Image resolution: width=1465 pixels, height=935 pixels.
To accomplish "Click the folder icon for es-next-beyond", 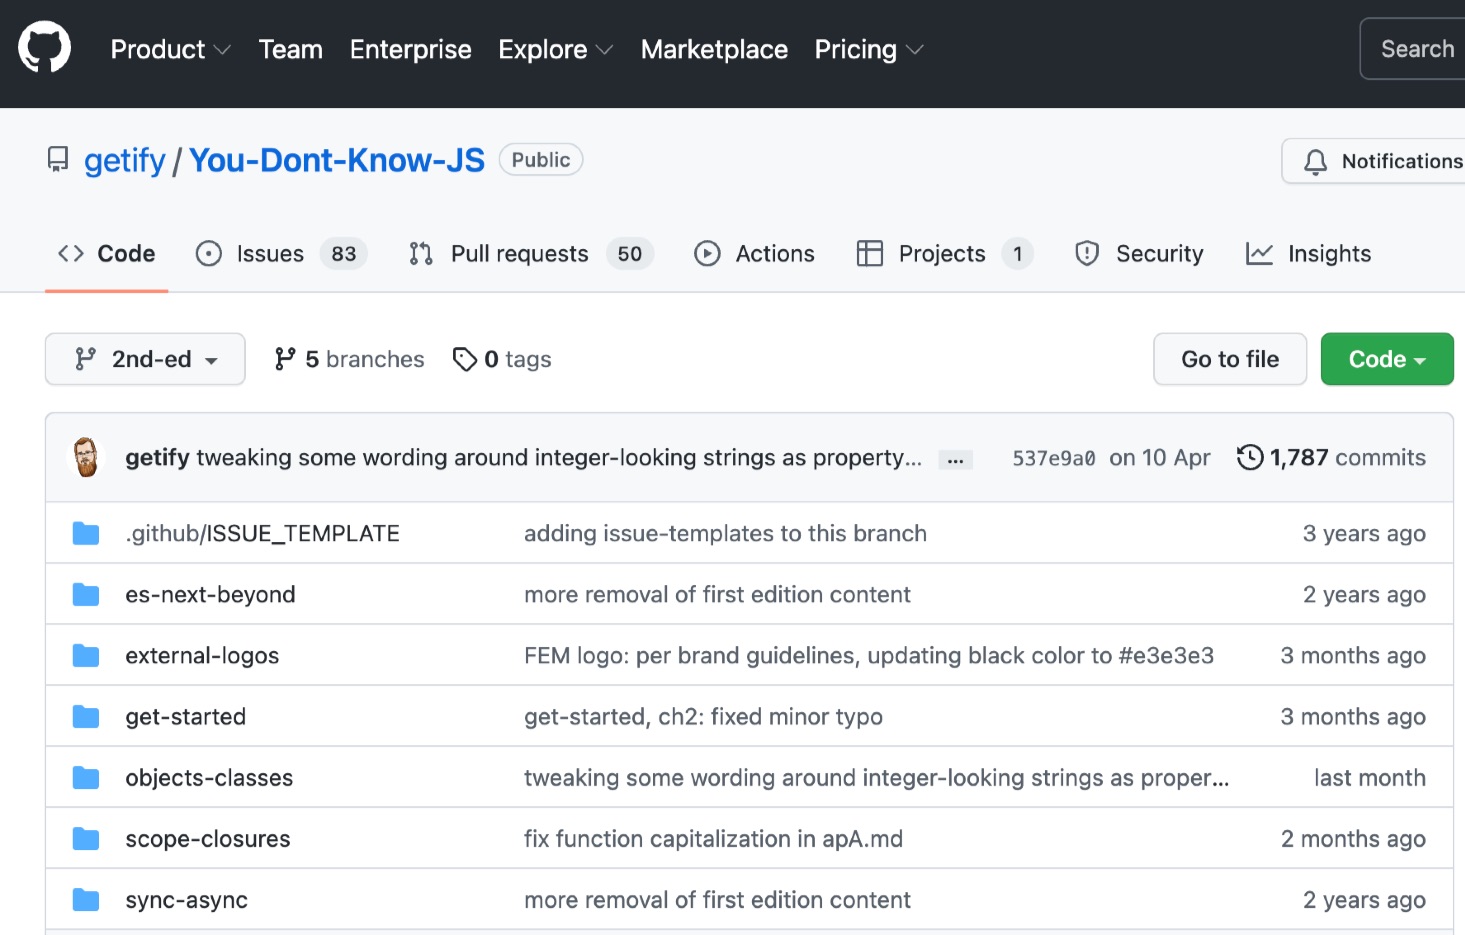I will [x=86, y=595].
